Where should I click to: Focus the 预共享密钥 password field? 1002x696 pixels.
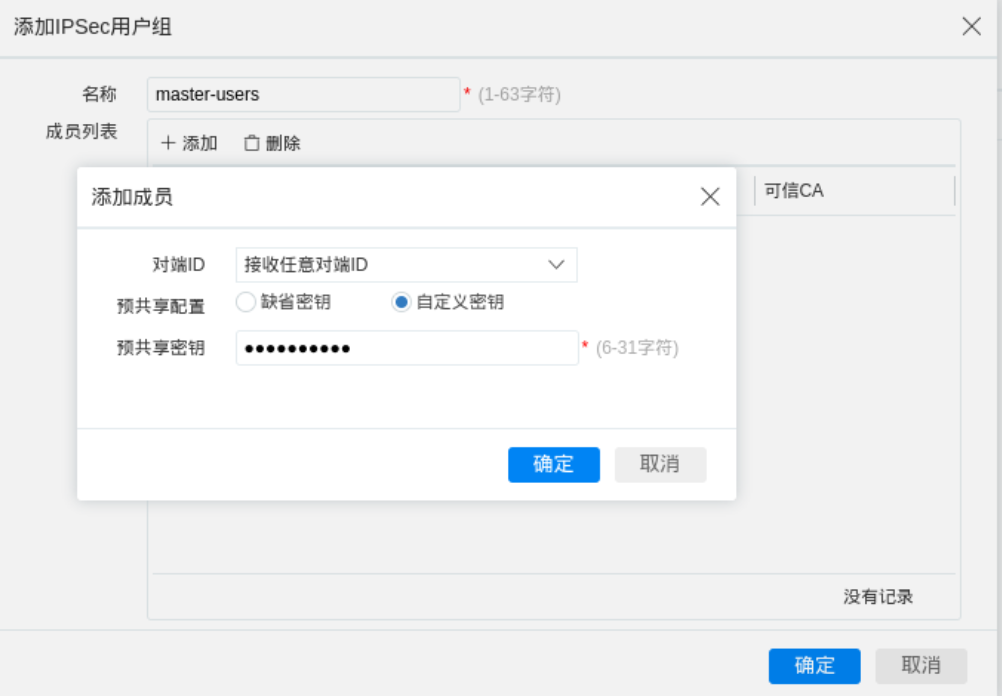click(407, 348)
